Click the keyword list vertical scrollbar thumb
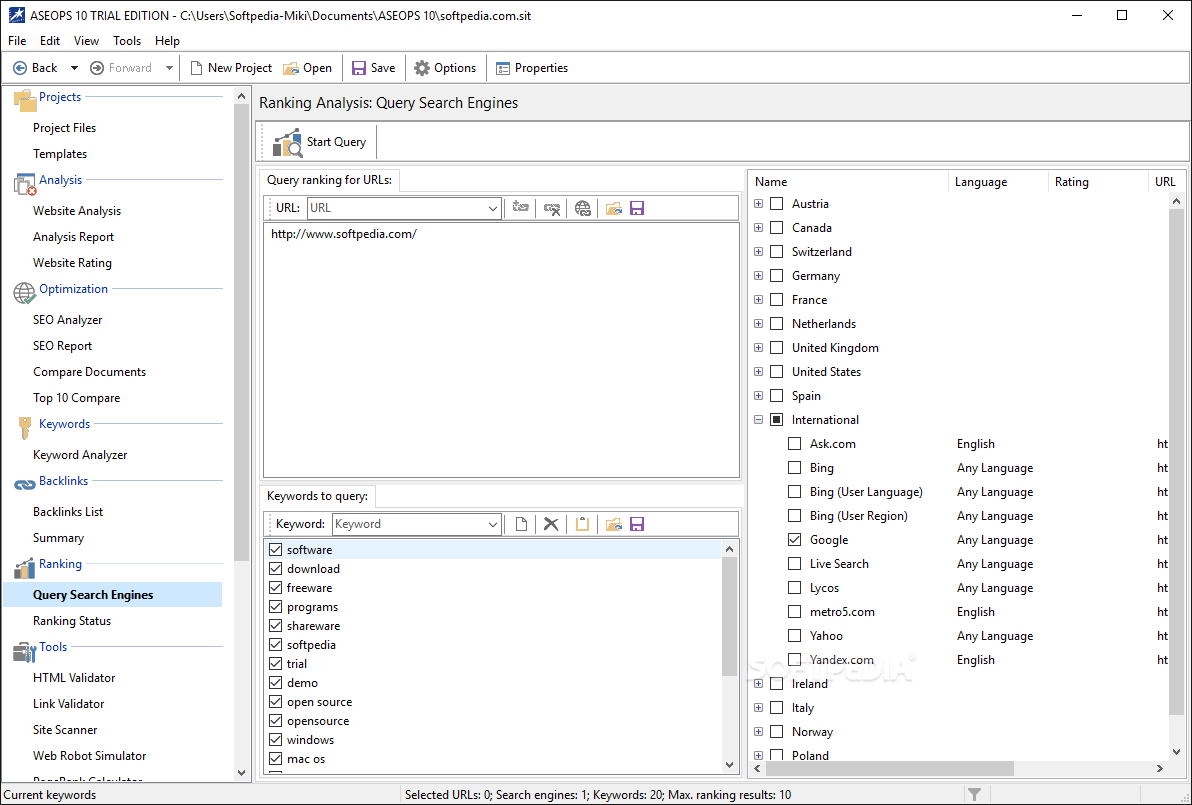 click(x=729, y=616)
